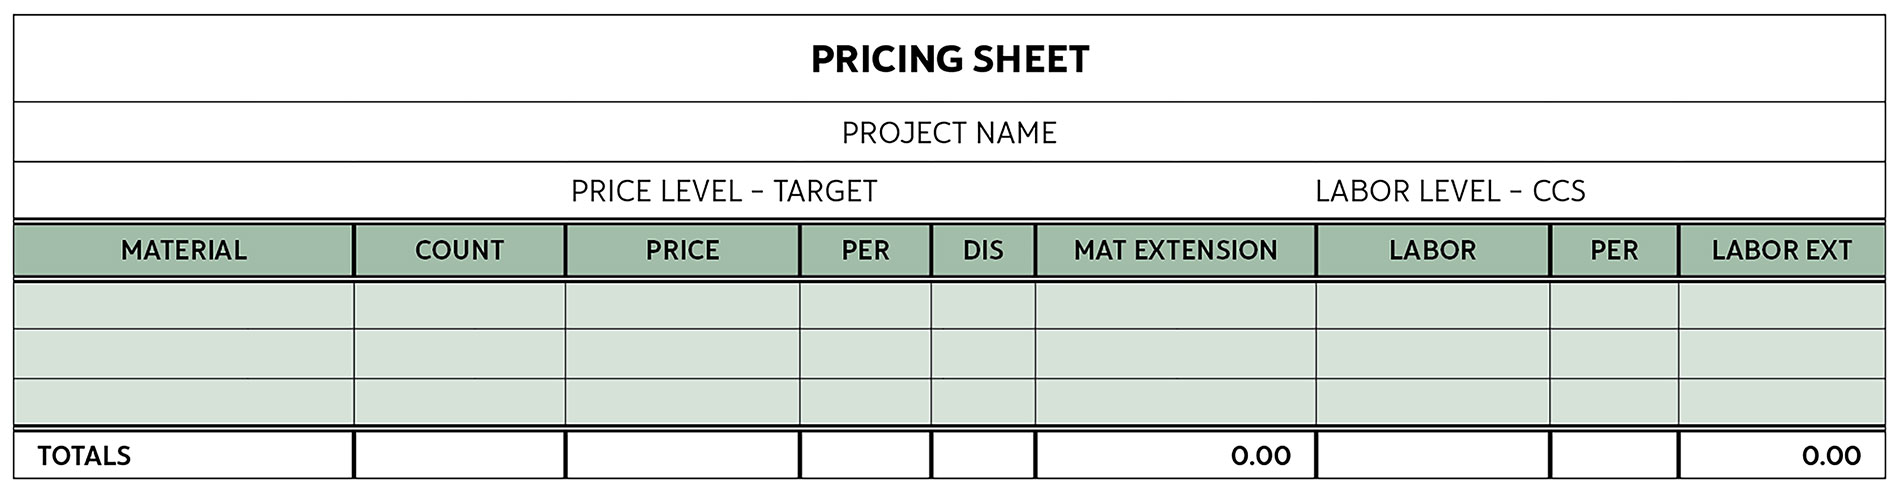1900x491 pixels.
Task: Select the MAT EXTENSION total 0.00 cell
Action: (x=1175, y=456)
